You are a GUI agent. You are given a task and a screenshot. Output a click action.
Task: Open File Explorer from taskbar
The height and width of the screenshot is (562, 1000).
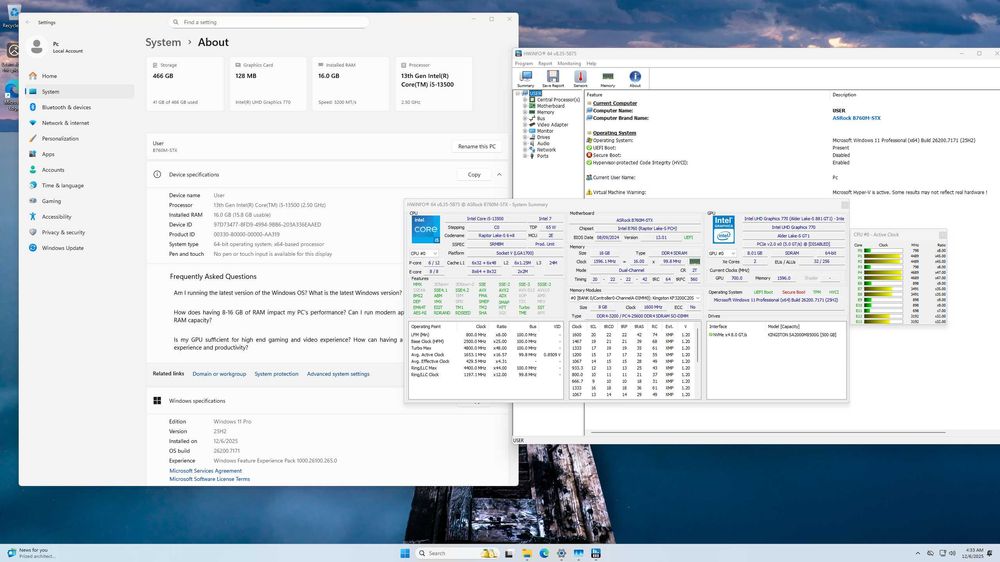click(527, 553)
